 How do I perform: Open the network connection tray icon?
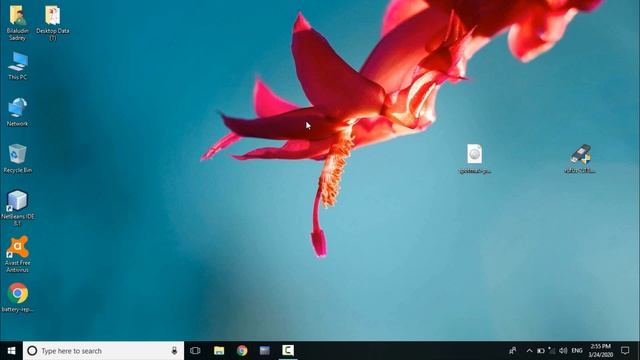coord(552,351)
